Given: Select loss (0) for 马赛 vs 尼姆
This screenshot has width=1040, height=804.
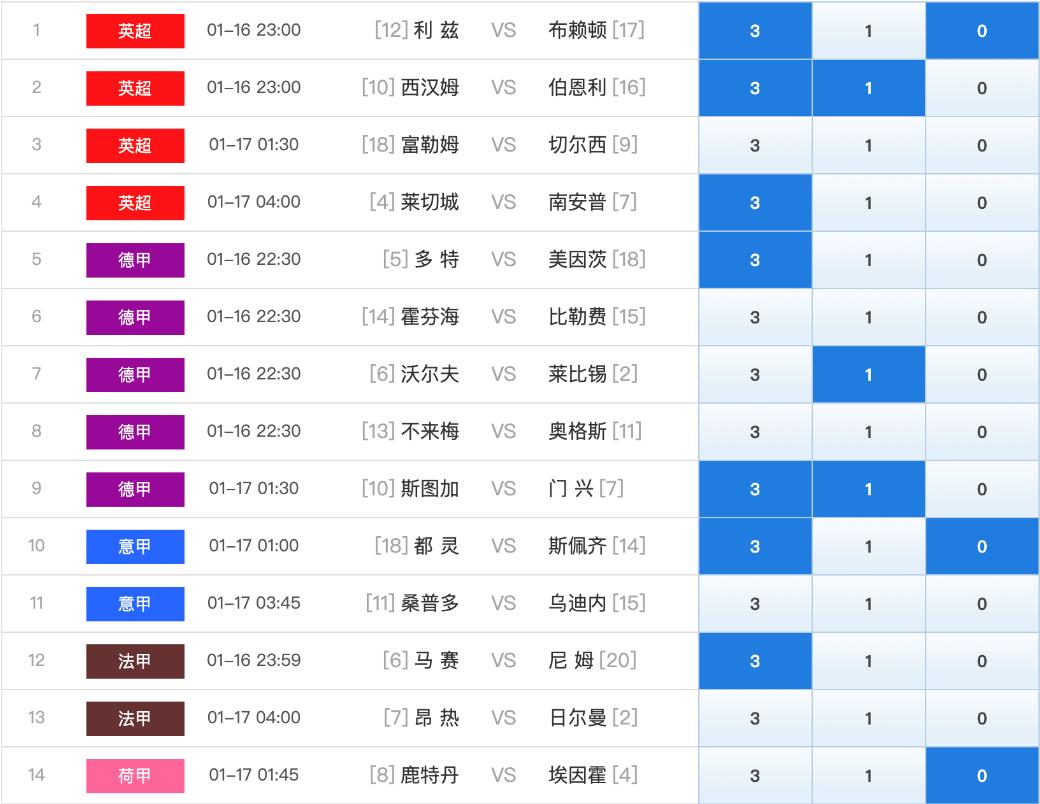Looking at the screenshot, I should (x=982, y=661).
